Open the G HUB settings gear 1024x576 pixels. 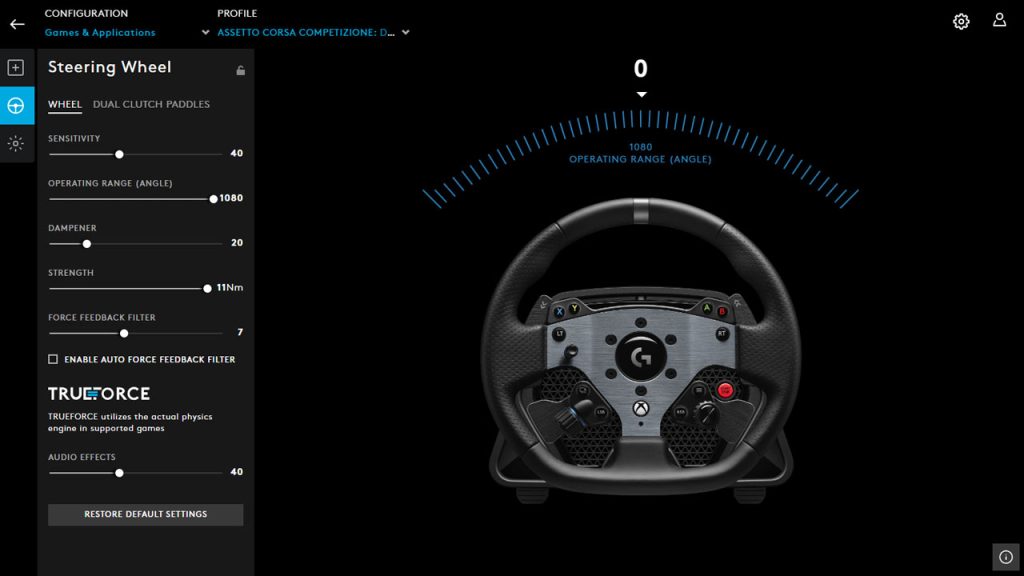tap(961, 21)
